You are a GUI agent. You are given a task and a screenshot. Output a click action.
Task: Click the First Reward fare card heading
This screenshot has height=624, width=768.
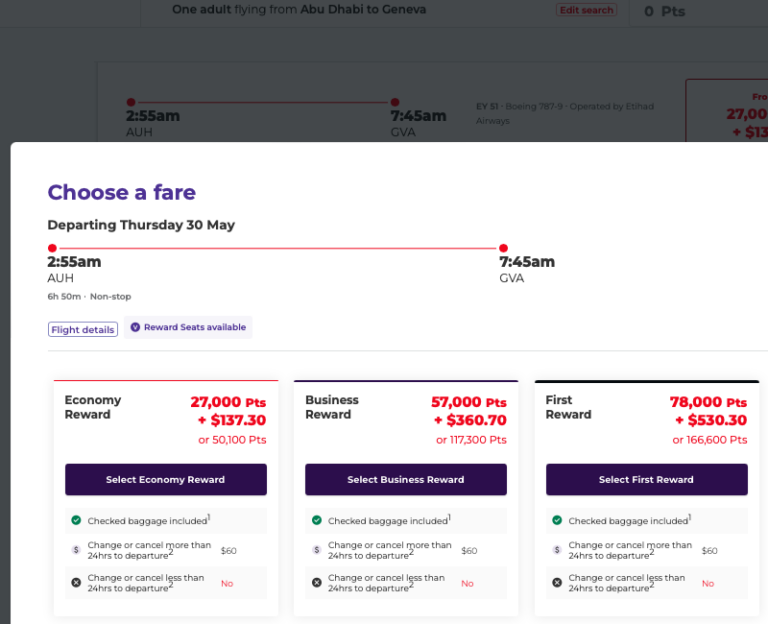[x=569, y=407]
